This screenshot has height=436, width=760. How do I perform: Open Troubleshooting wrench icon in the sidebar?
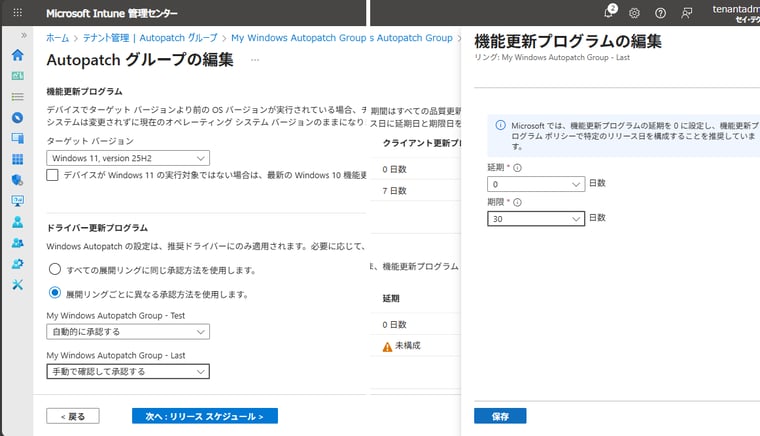click(17, 285)
